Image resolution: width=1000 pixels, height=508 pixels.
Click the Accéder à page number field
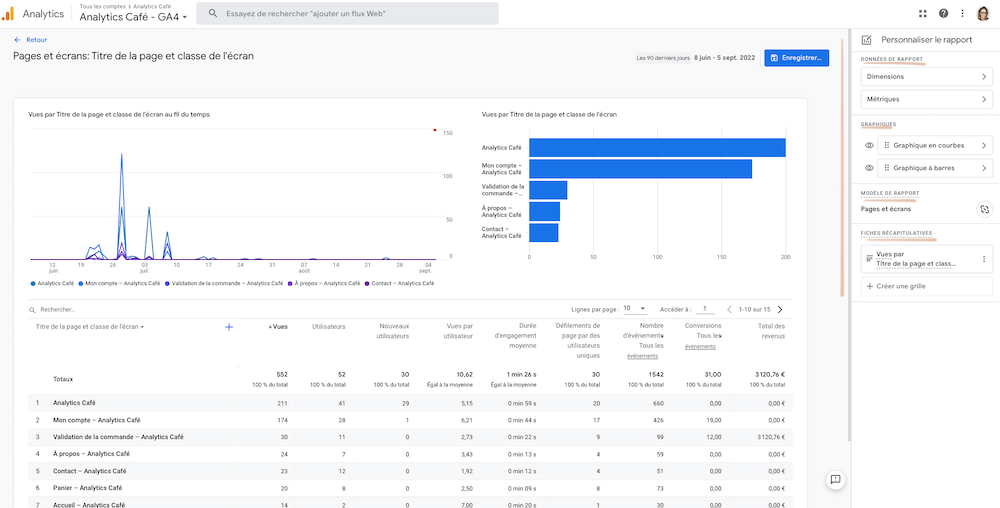(705, 308)
